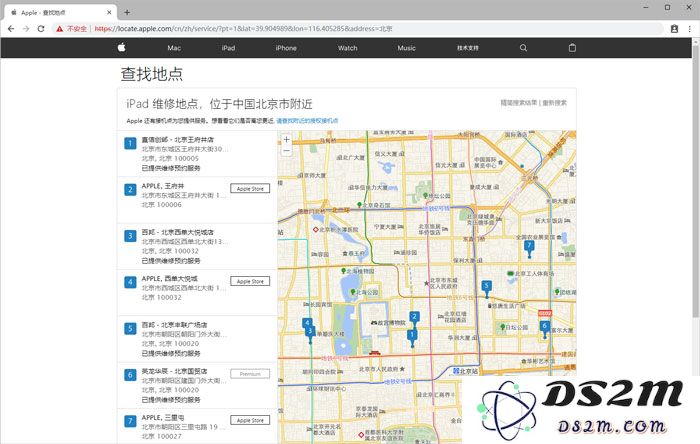
Task: Click list number badge 4
Action: 130,282
